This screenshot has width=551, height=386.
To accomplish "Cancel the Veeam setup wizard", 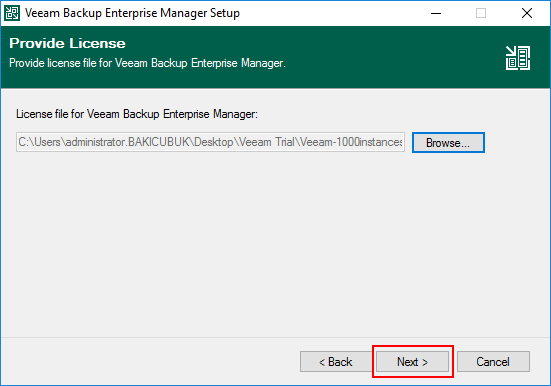I will [493, 361].
